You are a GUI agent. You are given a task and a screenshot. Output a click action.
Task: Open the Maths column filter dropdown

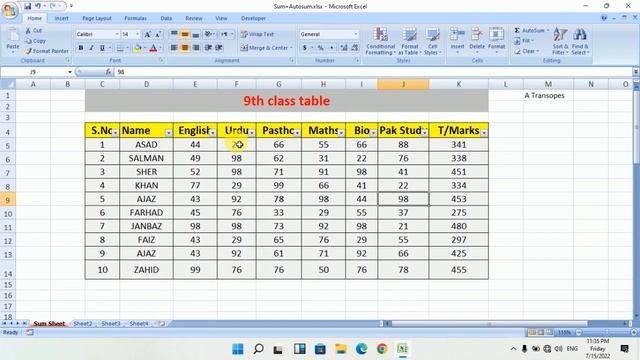point(341,133)
